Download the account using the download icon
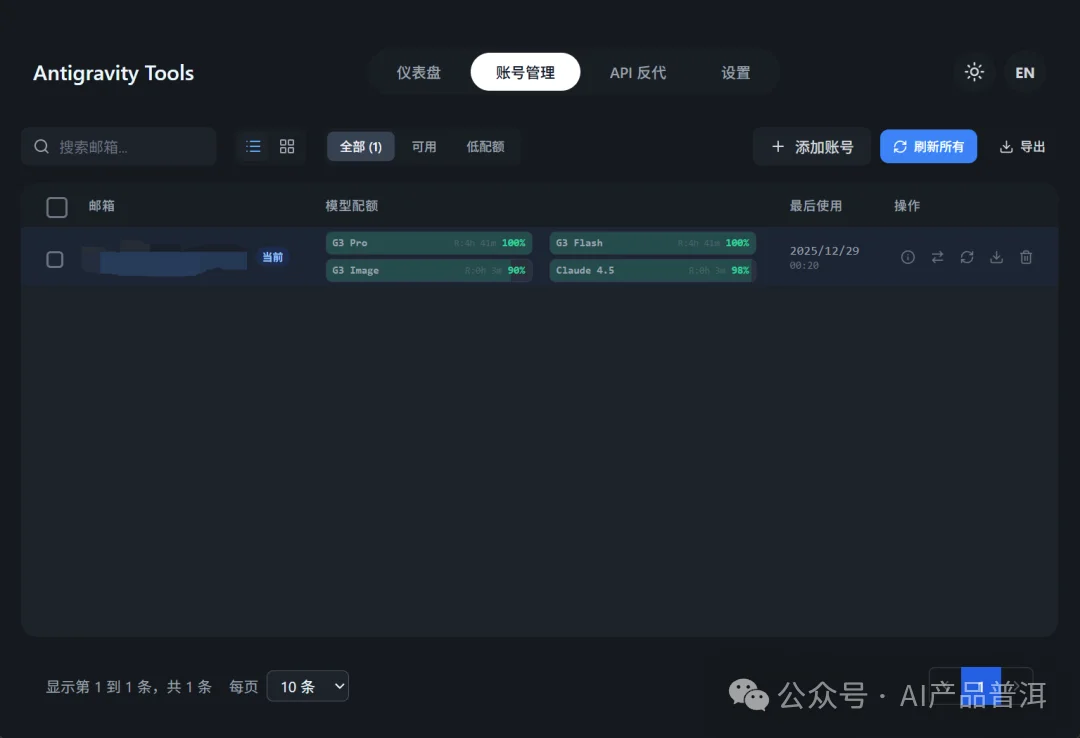The width and height of the screenshot is (1080, 738). coord(996,257)
